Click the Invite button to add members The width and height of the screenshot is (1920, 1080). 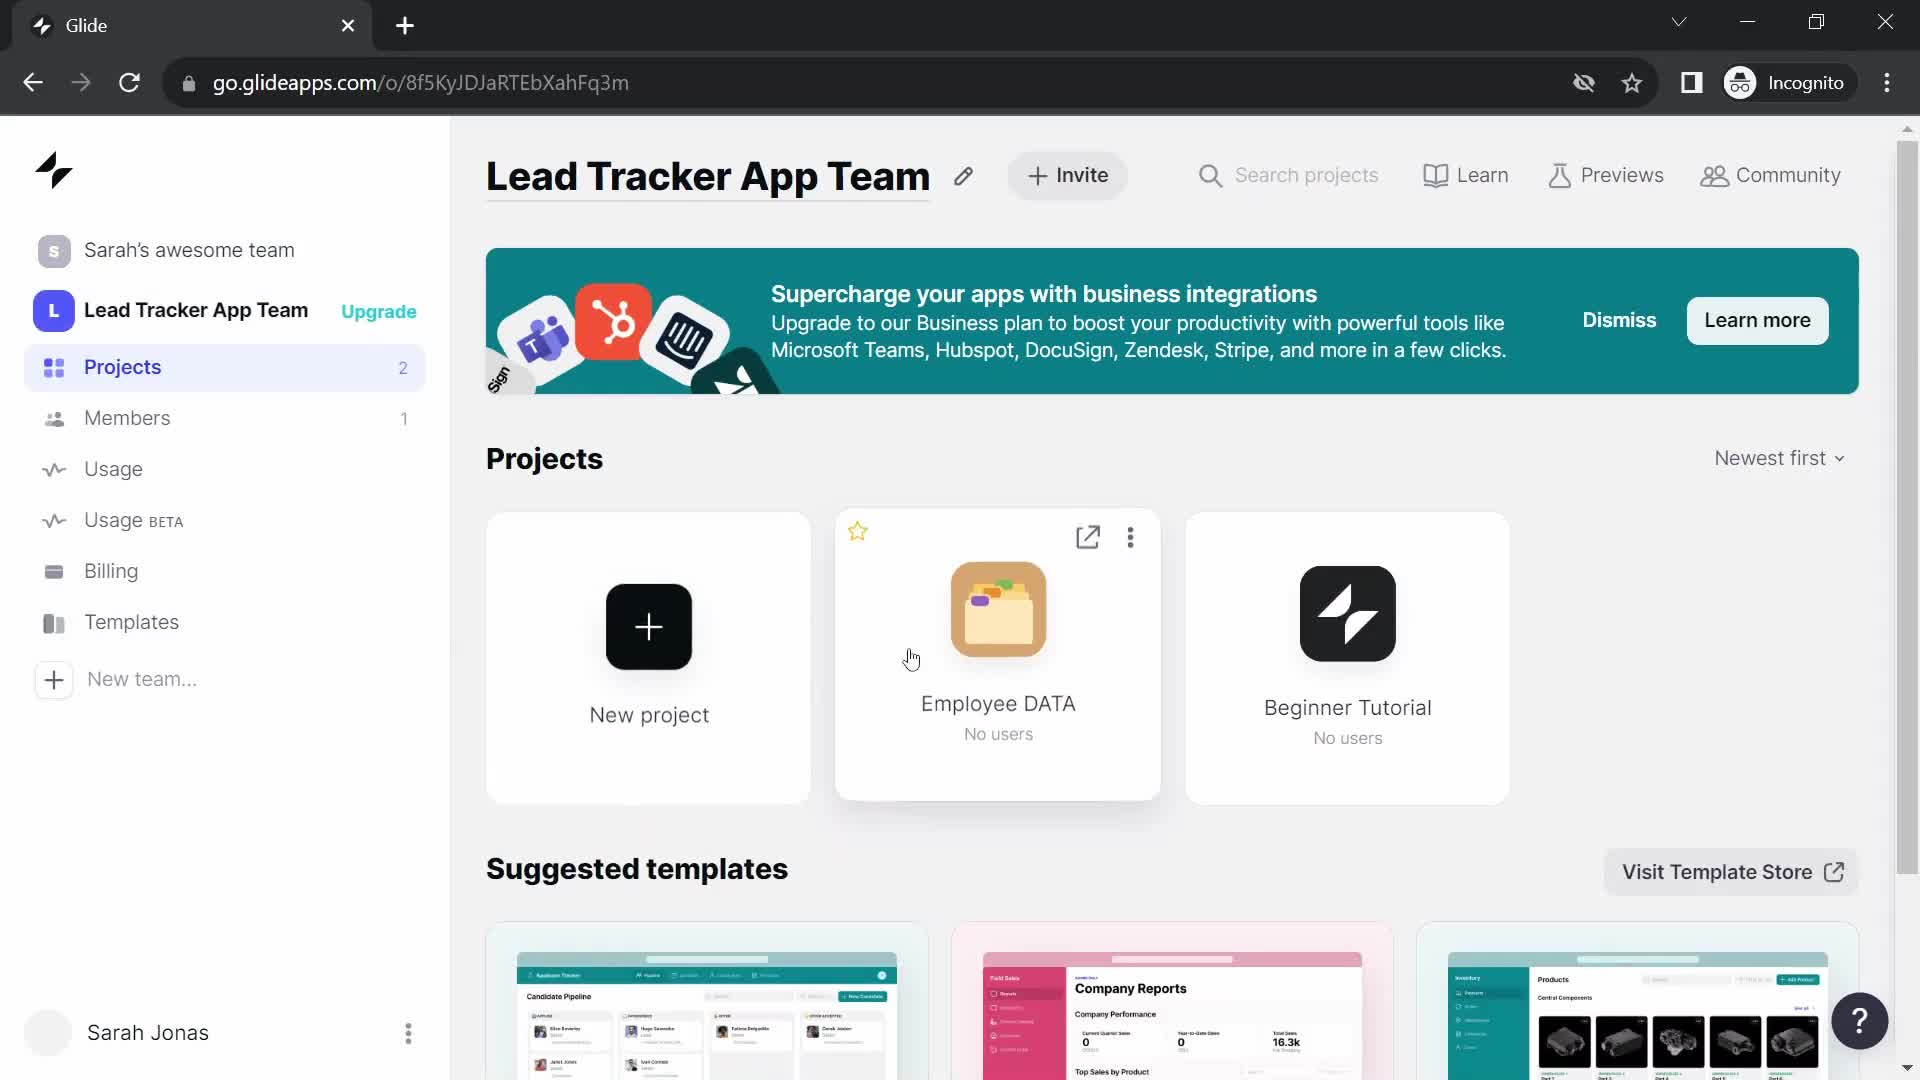[x=1067, y=175]
